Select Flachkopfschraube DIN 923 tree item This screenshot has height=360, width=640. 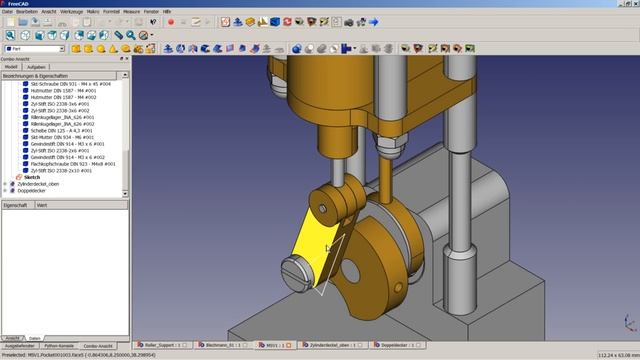pos(73,164)
